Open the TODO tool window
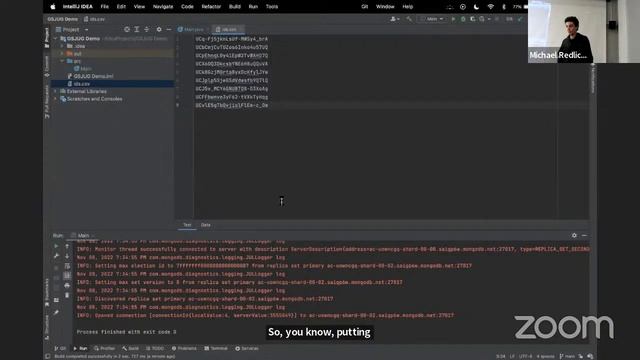Screen dimensions: 640x360 click(155, 348)
